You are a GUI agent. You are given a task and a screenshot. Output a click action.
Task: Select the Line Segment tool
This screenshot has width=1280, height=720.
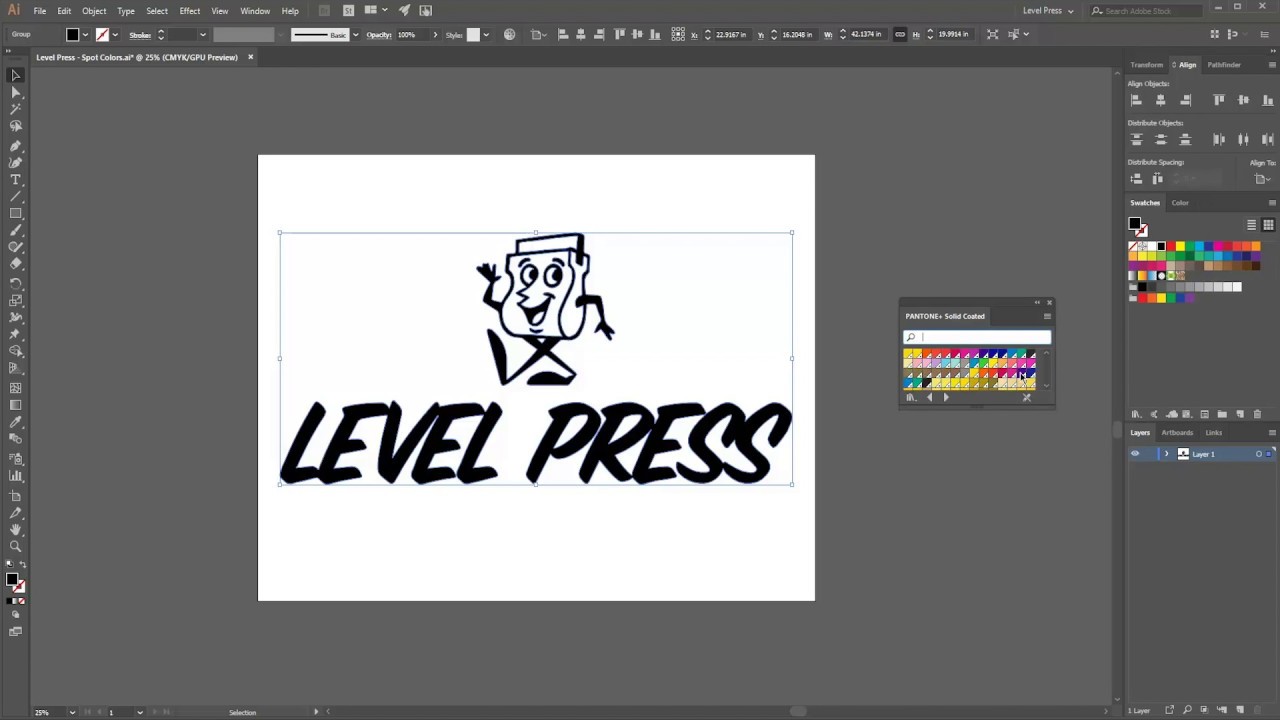(x=16, y=197)
